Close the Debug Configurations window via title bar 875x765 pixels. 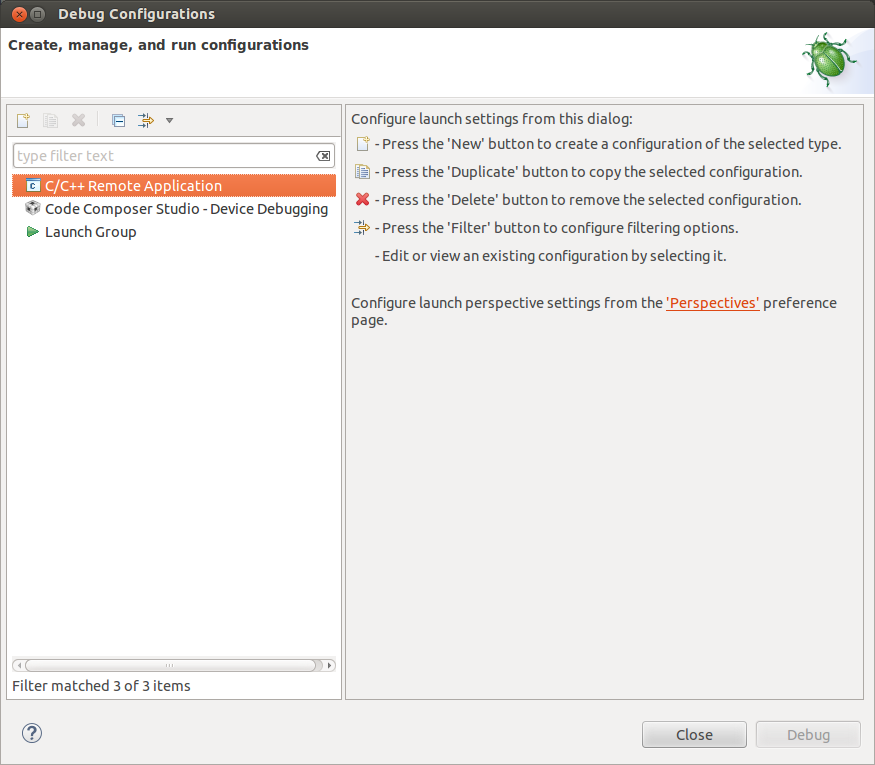[x=19, y=14]
